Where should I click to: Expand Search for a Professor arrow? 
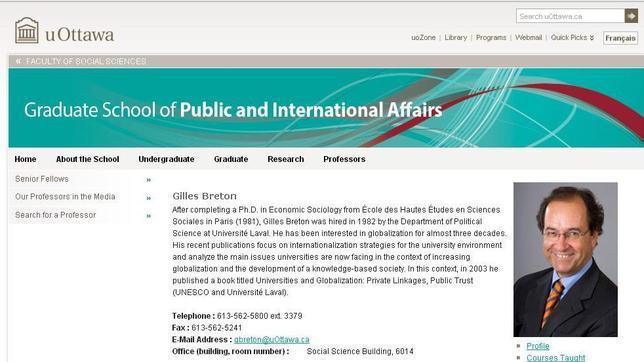[x=149, y=216]
